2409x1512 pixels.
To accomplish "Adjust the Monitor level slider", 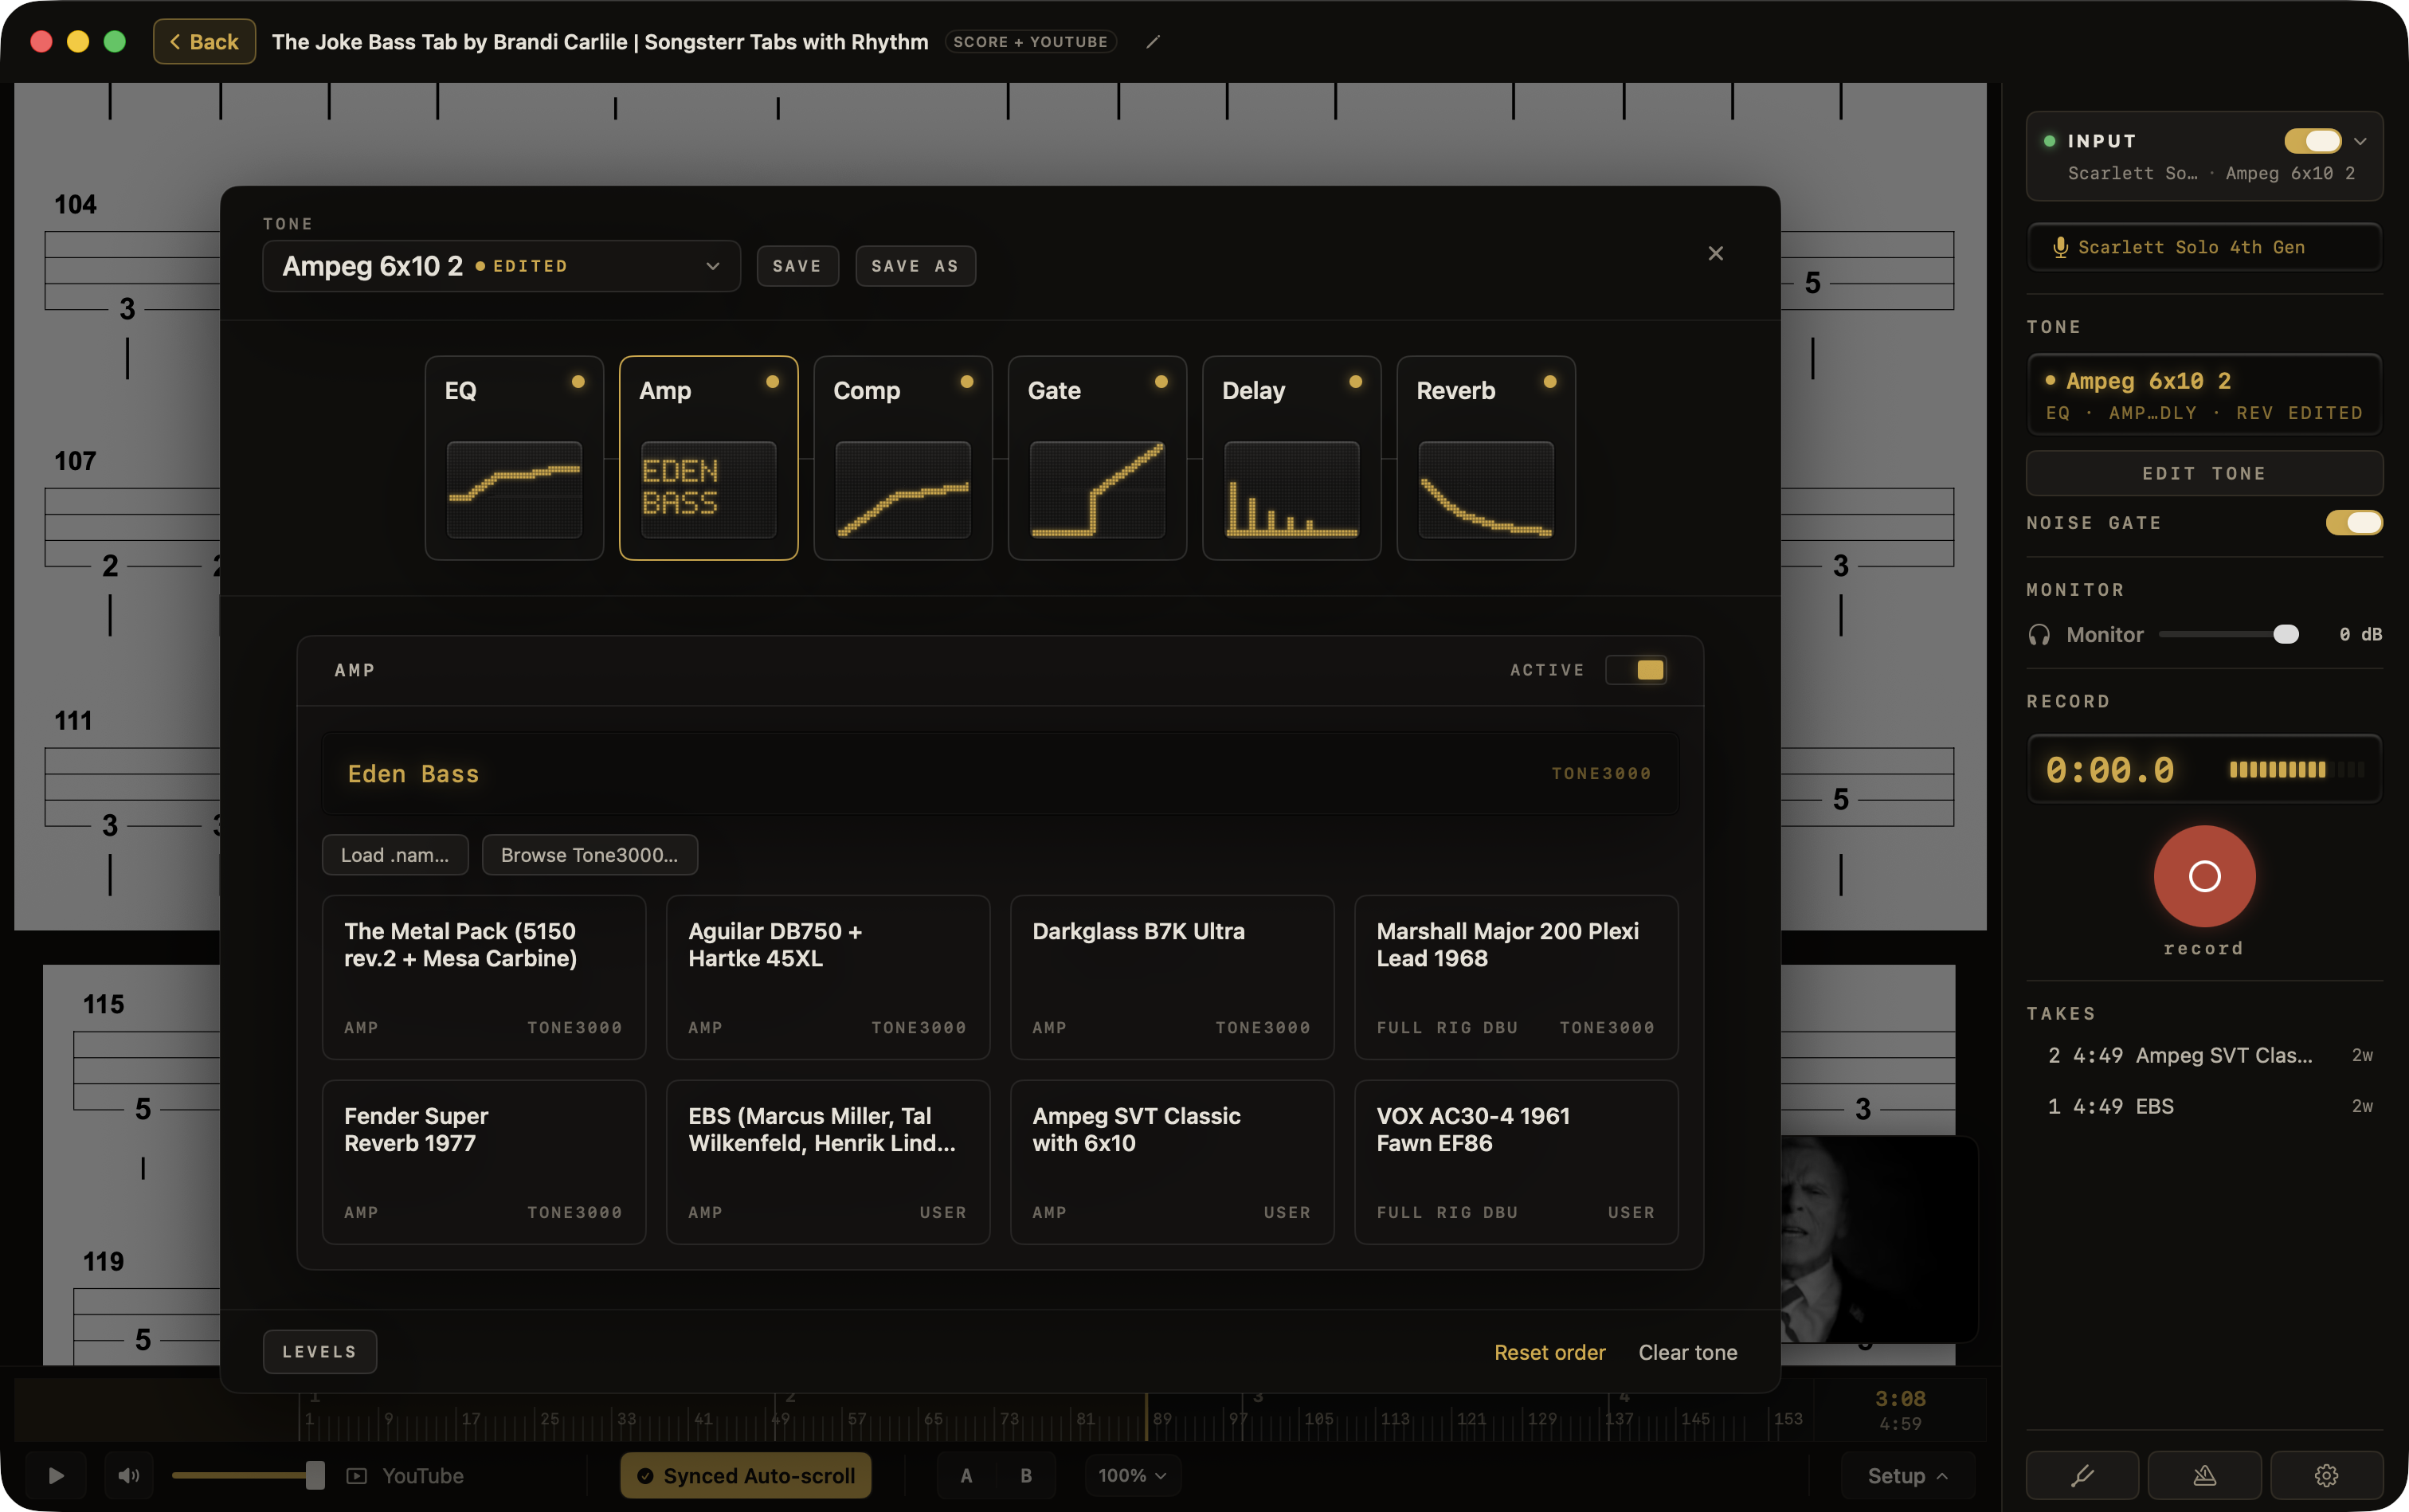I will click(x=2229, y=635).
